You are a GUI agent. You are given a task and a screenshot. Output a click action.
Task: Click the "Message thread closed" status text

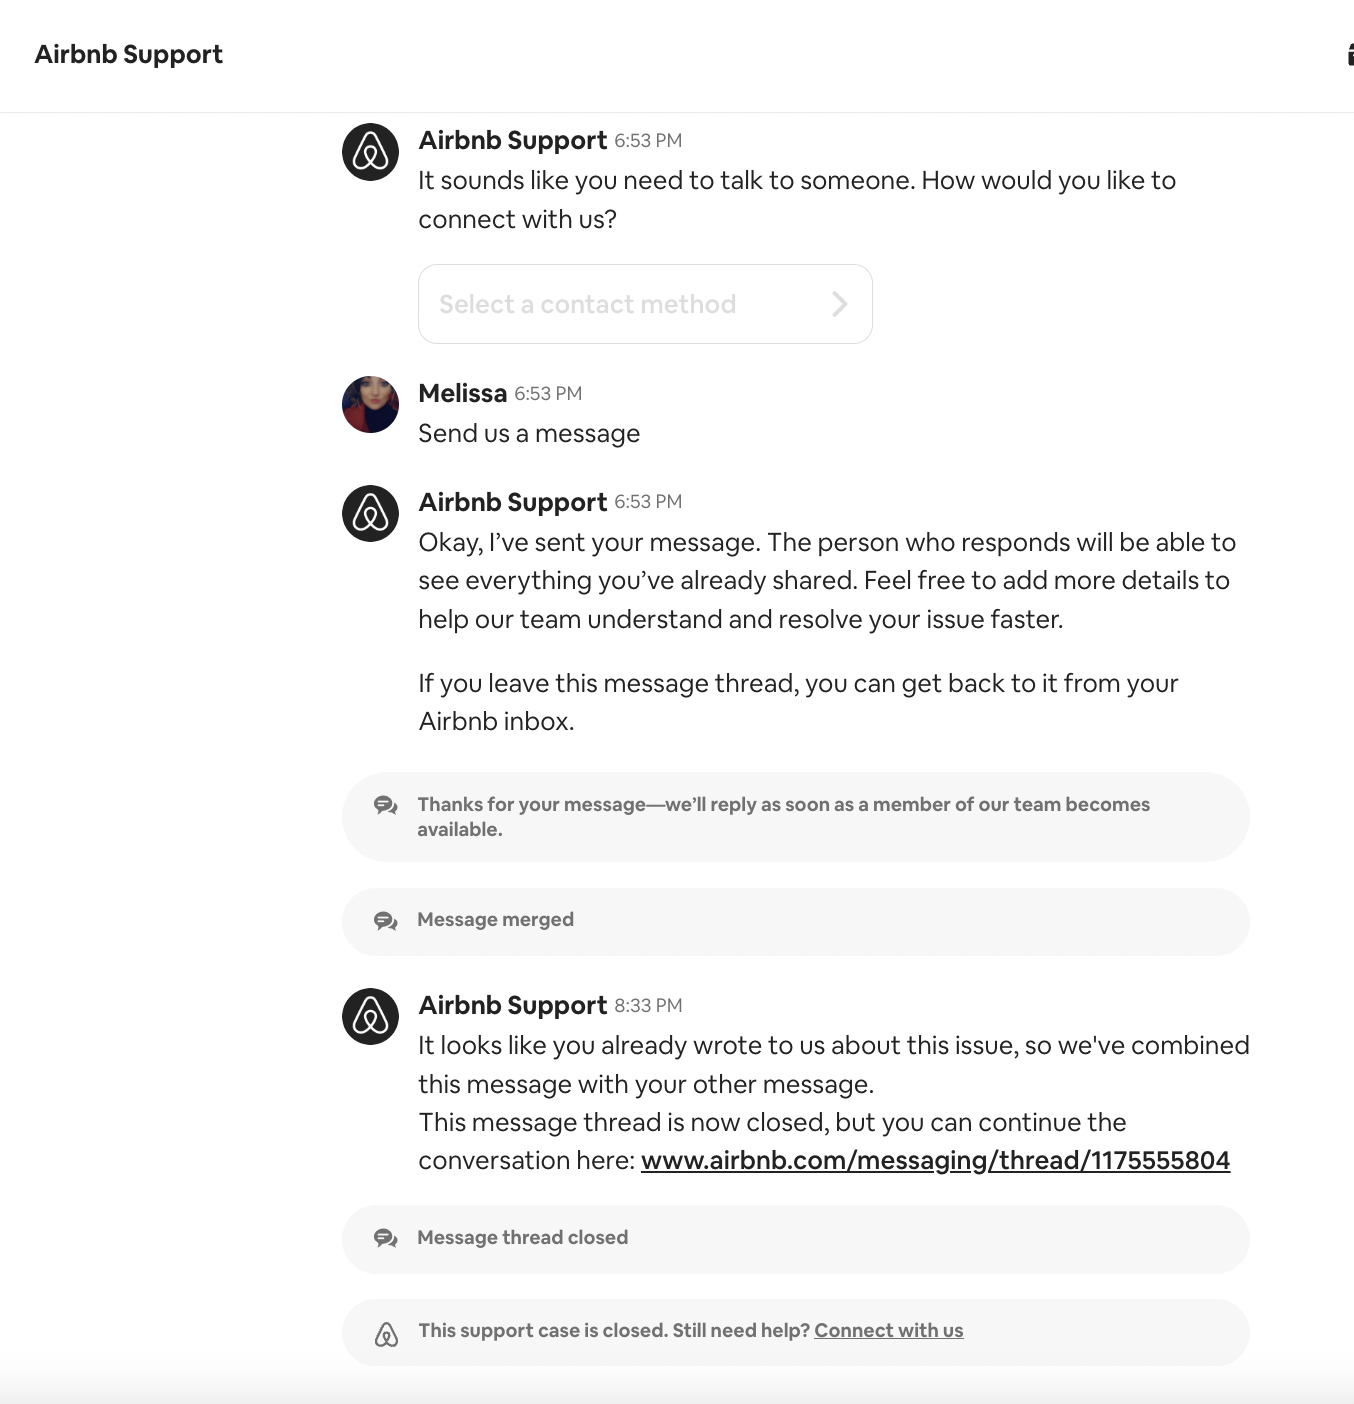coord(522,1238)
